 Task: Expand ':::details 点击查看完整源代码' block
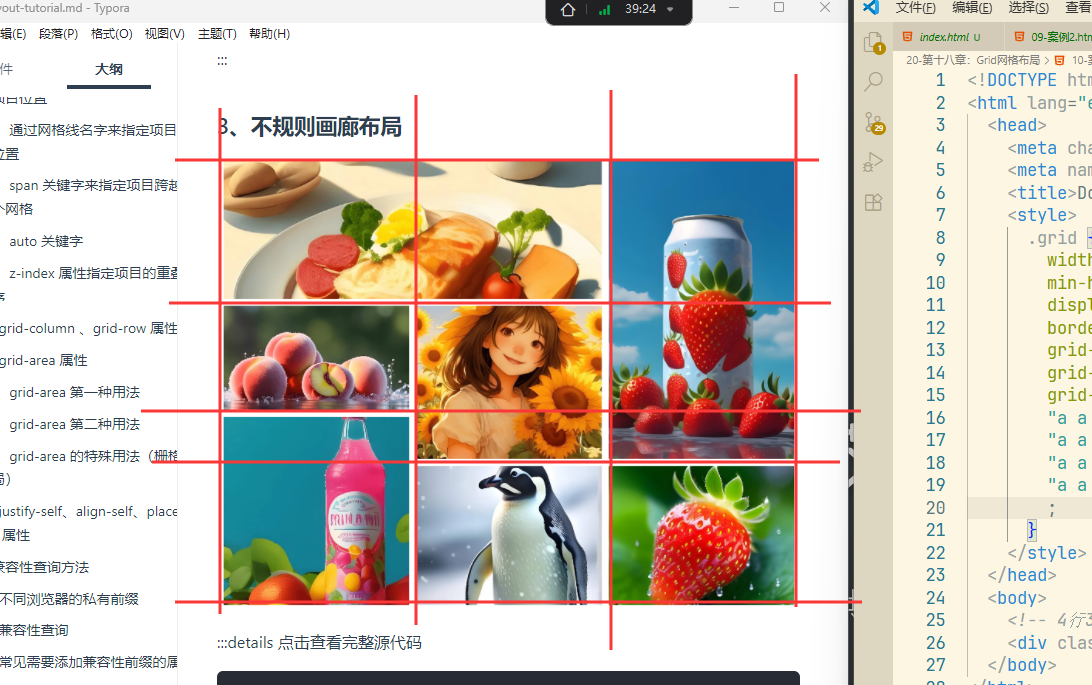click(x=319, y=642)
